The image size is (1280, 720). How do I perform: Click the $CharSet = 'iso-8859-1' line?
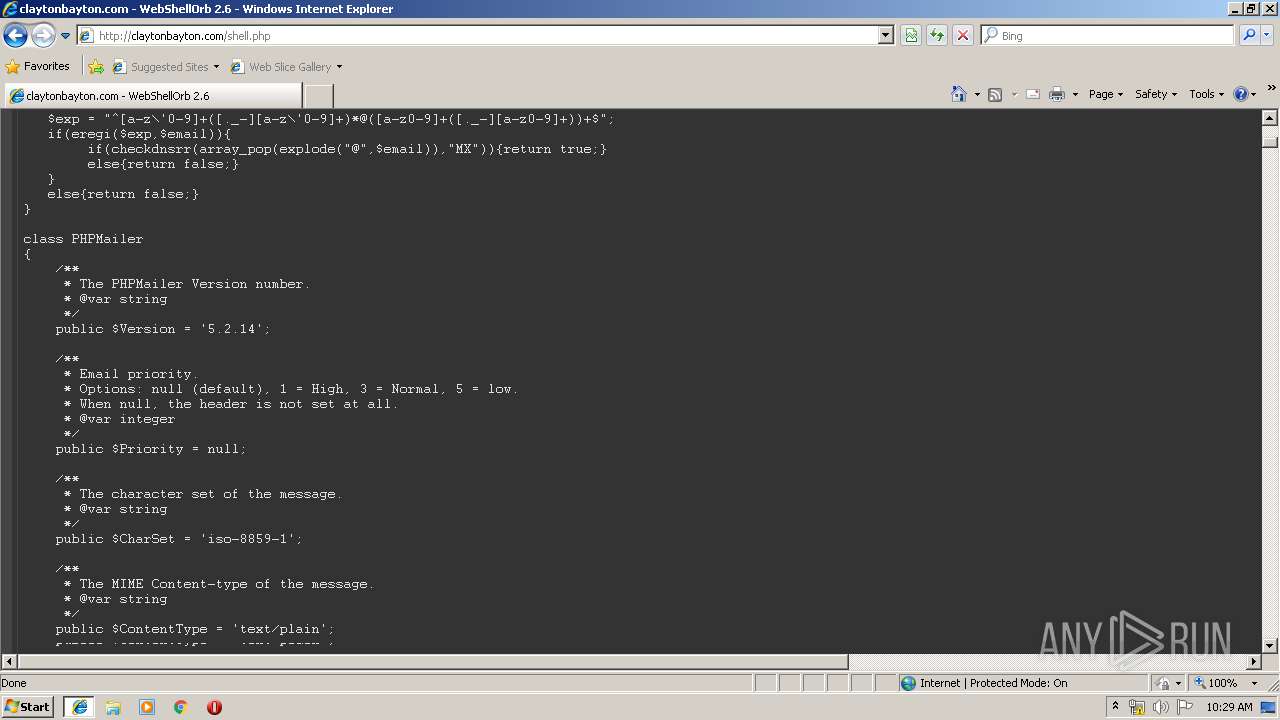click(x=179, y=539)
